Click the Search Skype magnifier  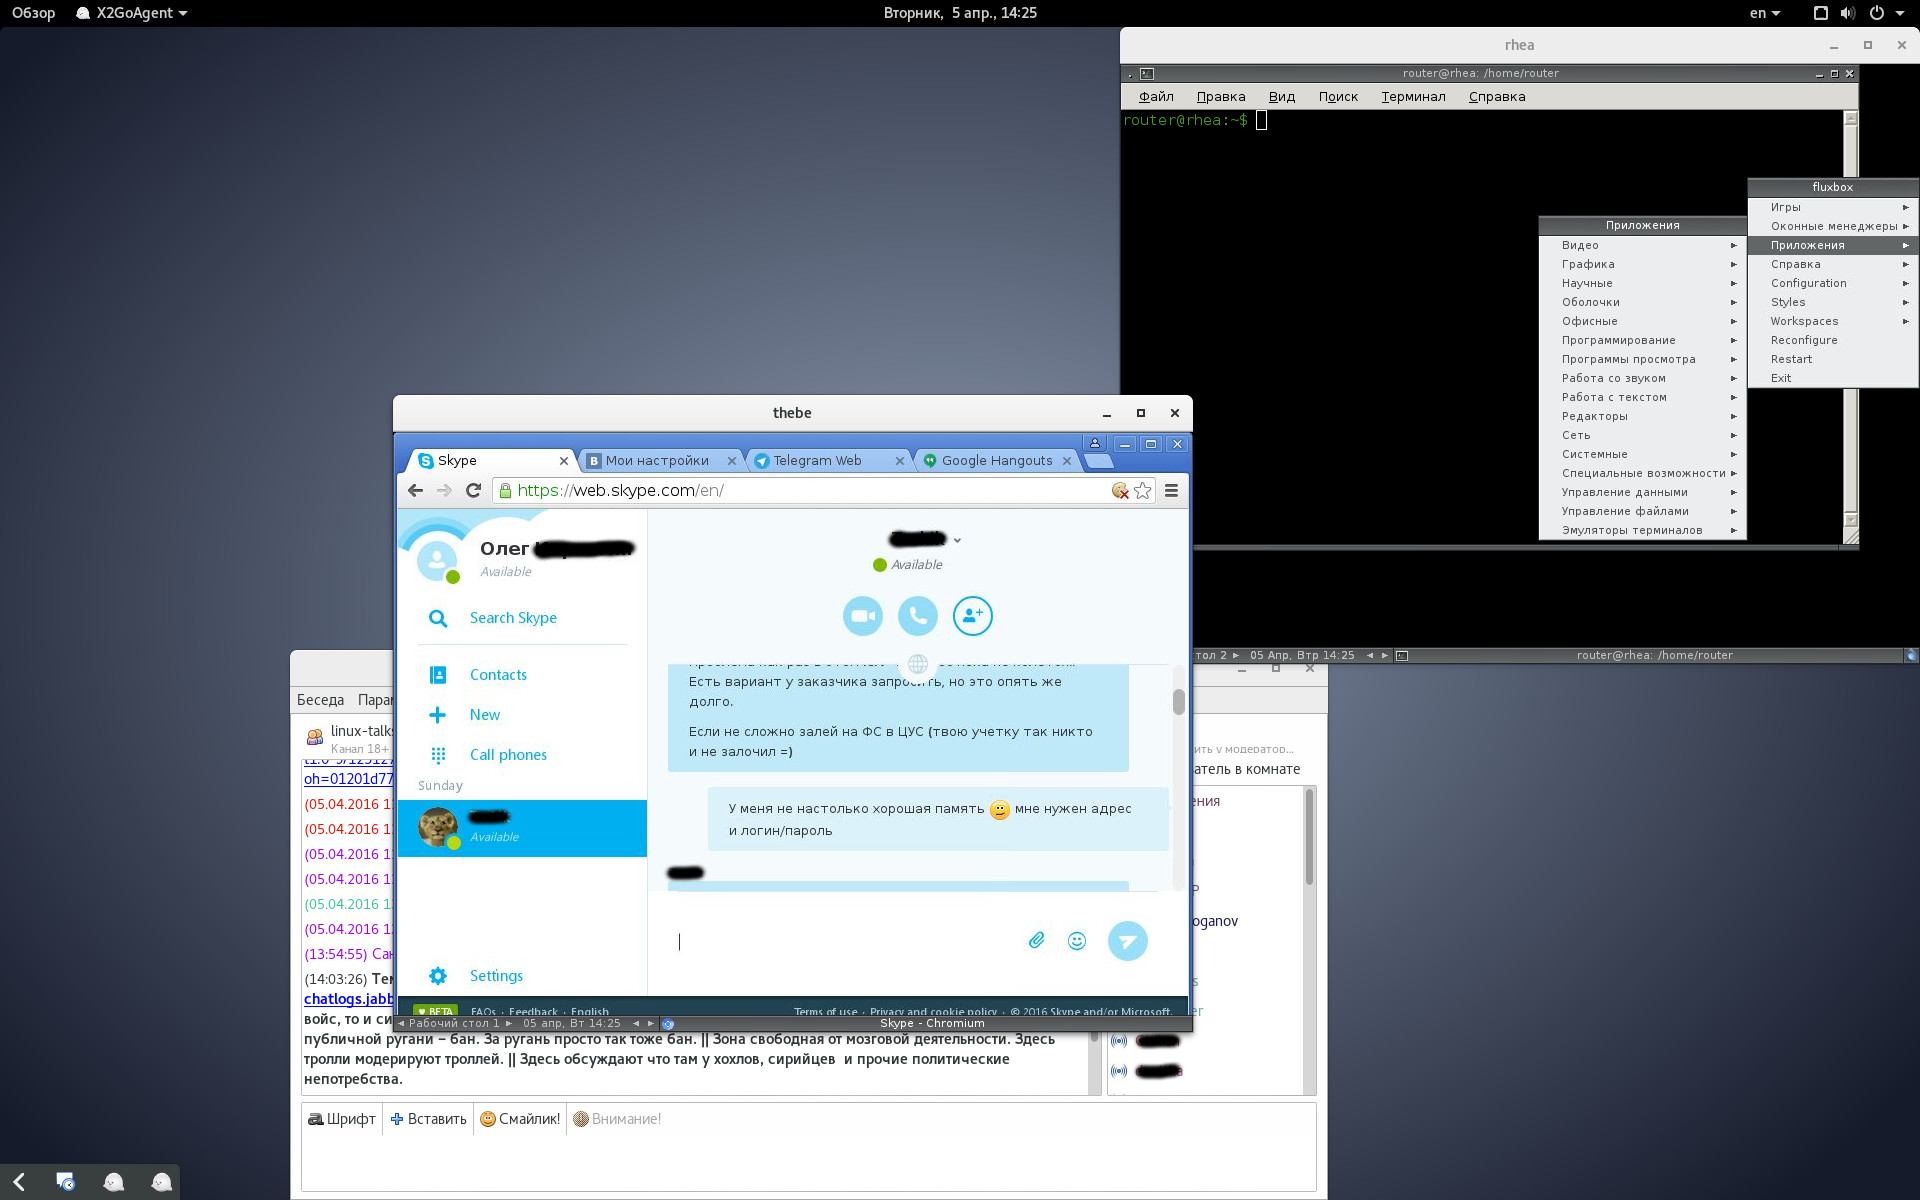438,618
